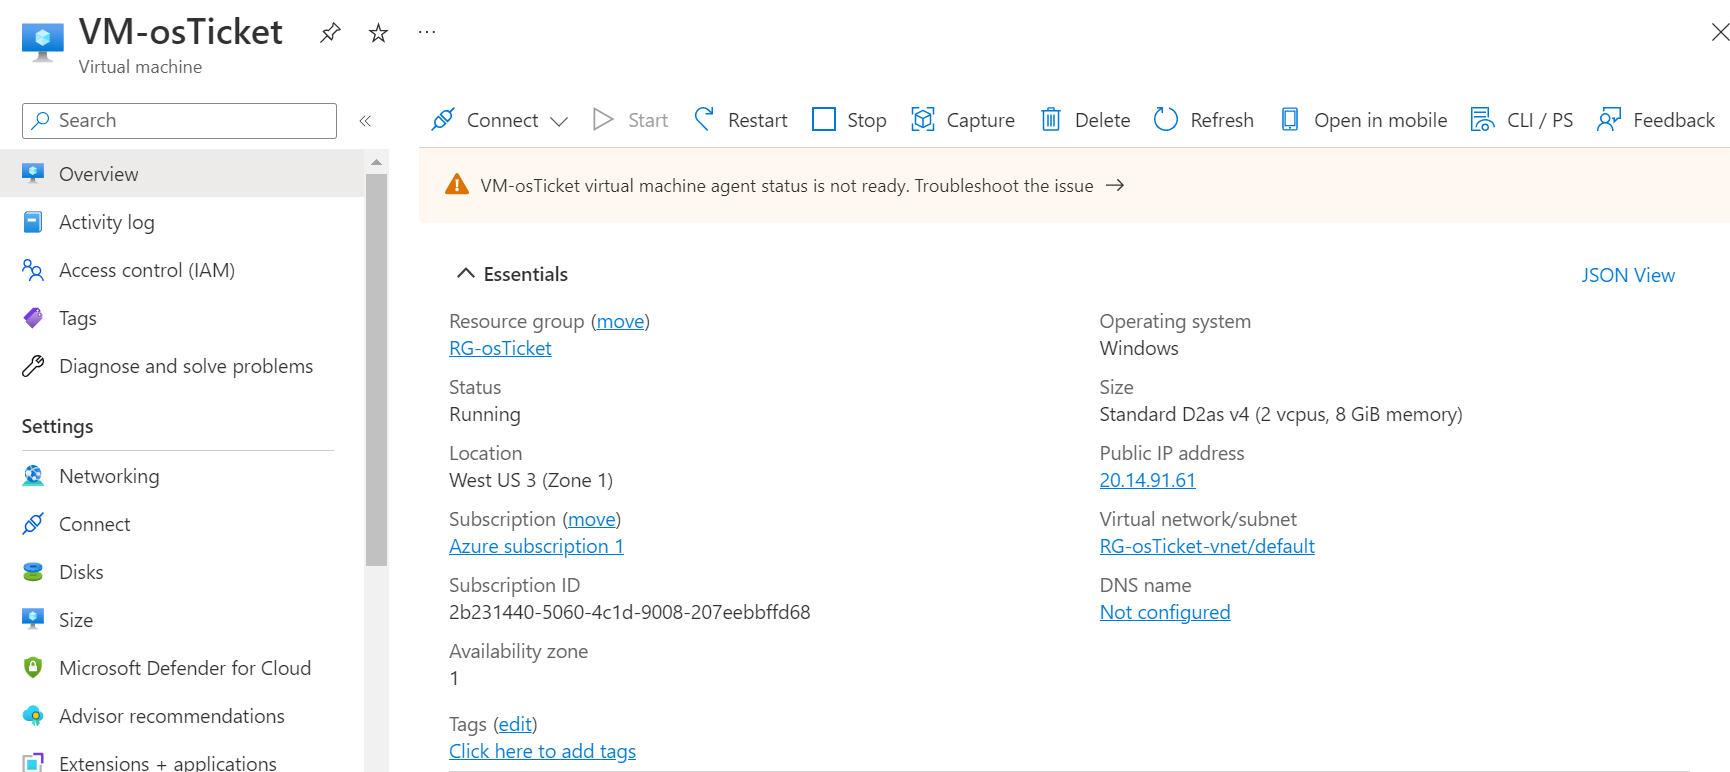Image resolution: width=1730 pixels, height=772 pixels.
Task: Pin VM-osTicket to dashboard
Action: click(x=330, y=33)
